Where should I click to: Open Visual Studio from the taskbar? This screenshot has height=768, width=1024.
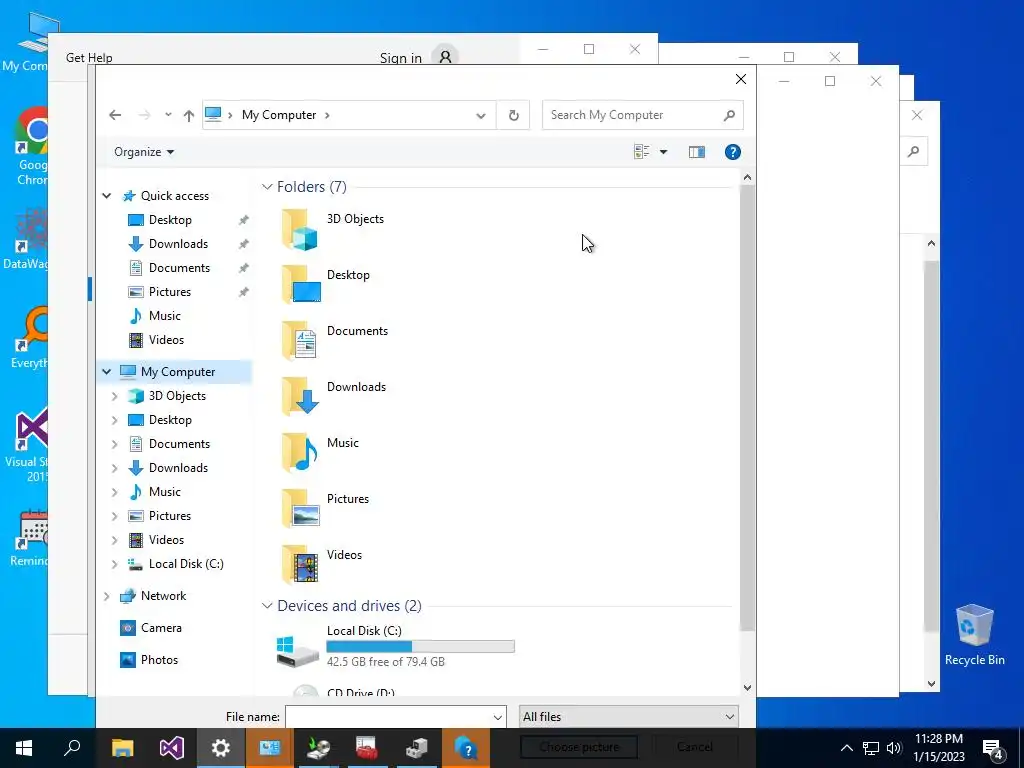tap(172, 748)
